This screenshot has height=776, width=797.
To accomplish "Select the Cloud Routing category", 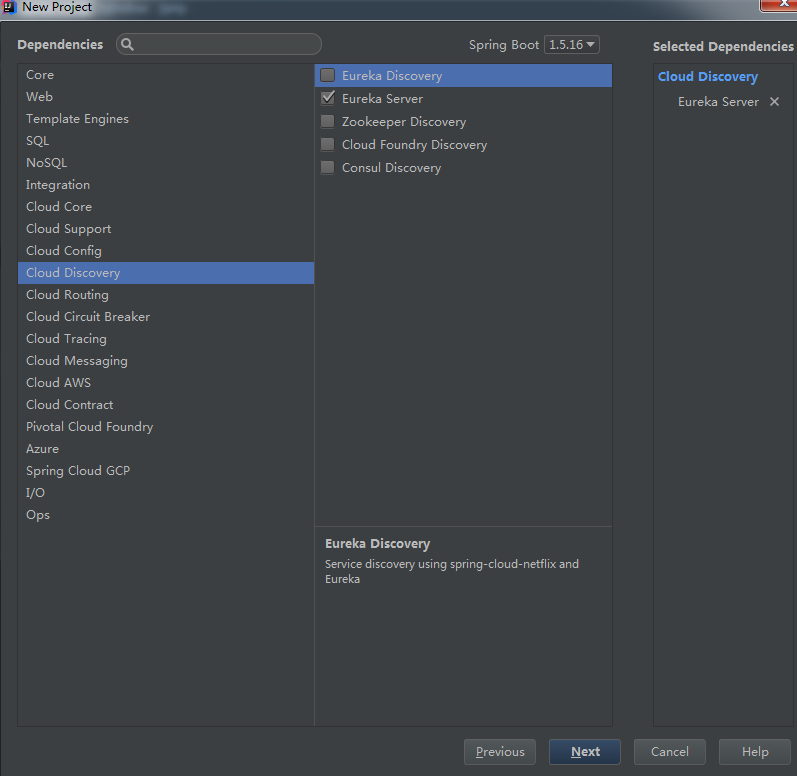I will coord(67,295).
